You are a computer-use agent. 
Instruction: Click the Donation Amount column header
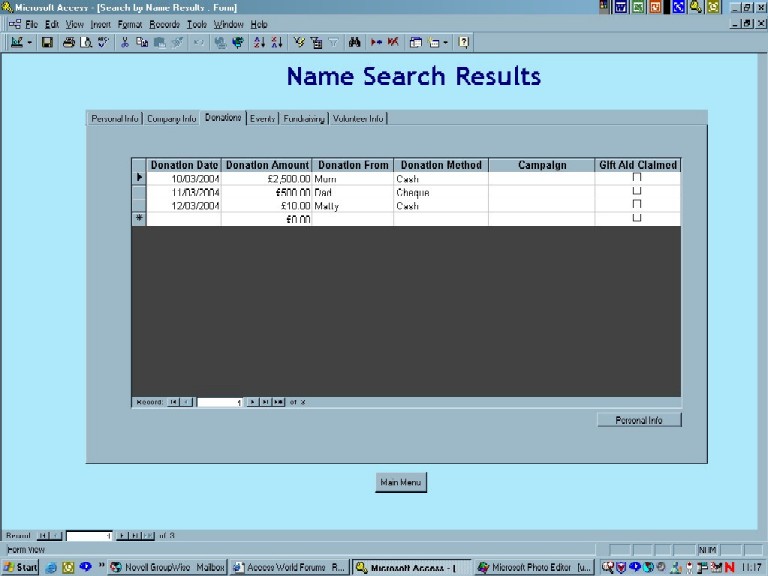[x=266, y=165]
